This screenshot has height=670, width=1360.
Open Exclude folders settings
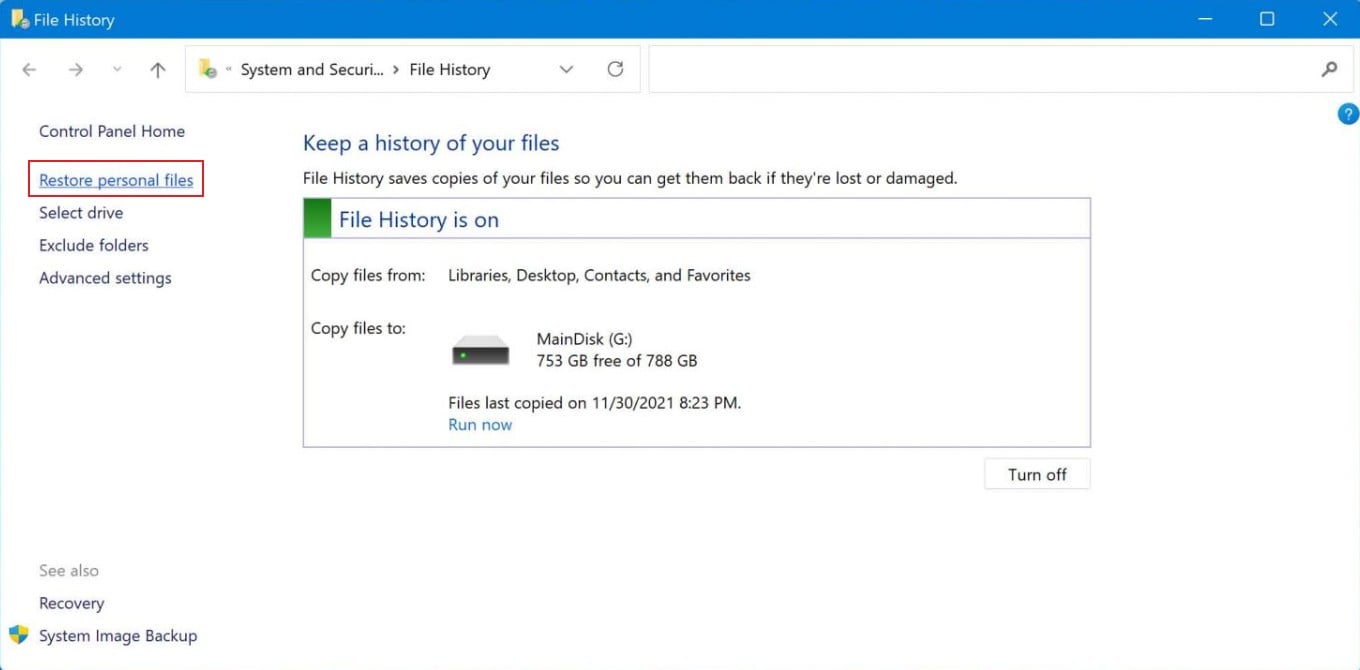94,246
